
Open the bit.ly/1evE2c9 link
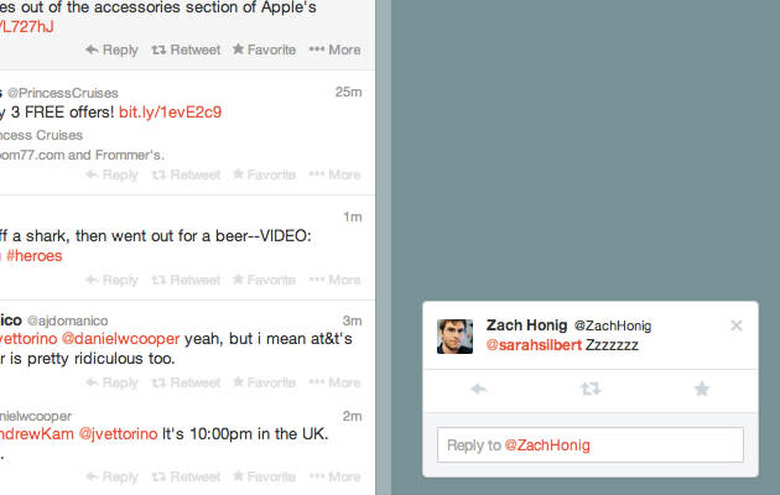(x=170, y=112)
